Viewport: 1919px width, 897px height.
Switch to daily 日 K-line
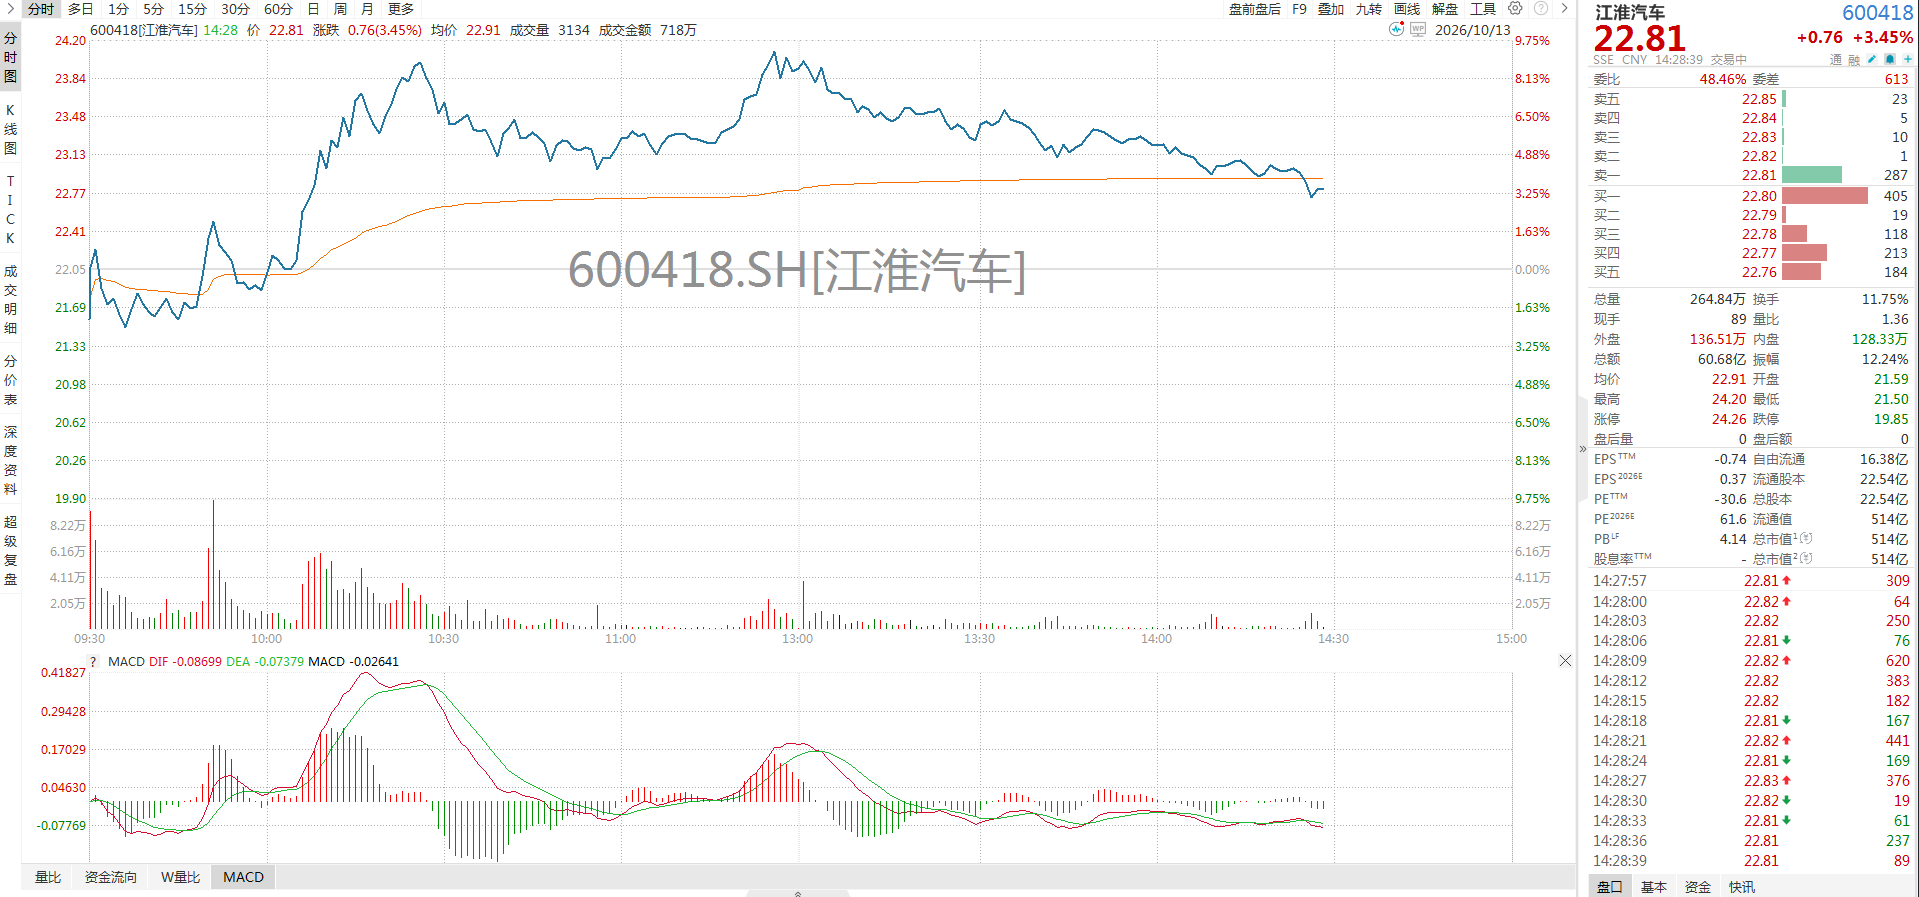point(313,9)
